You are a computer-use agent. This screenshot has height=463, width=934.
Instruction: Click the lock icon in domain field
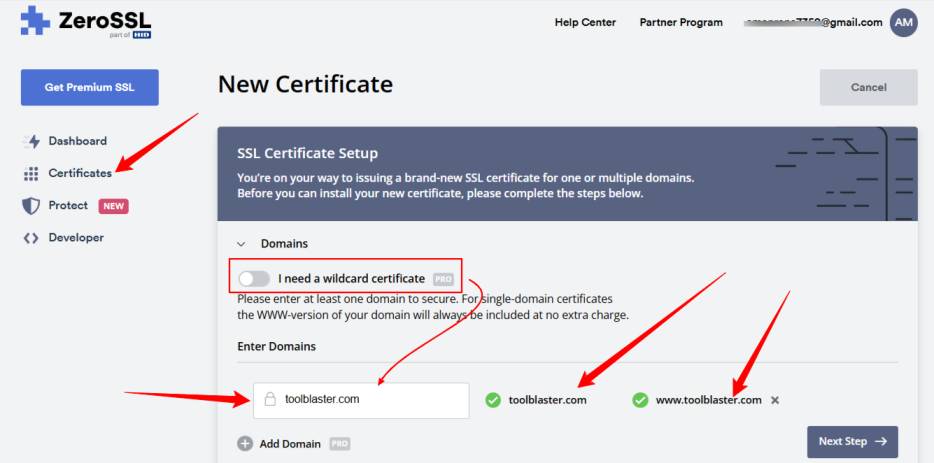pos(270,399)
